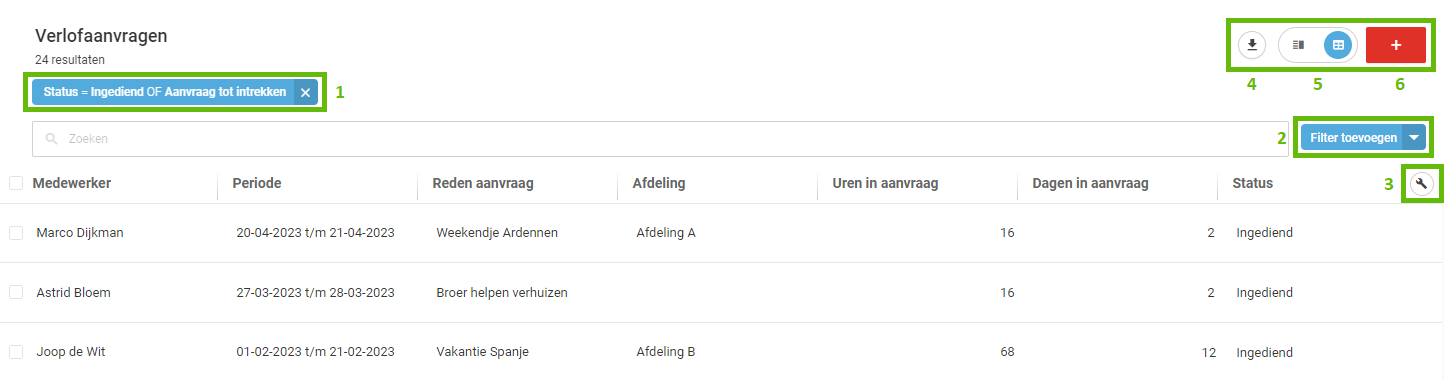Open the Status = Ingediend filter chip
The height and width of the screenshot is (379, 1444).
(x=164, y=92)
